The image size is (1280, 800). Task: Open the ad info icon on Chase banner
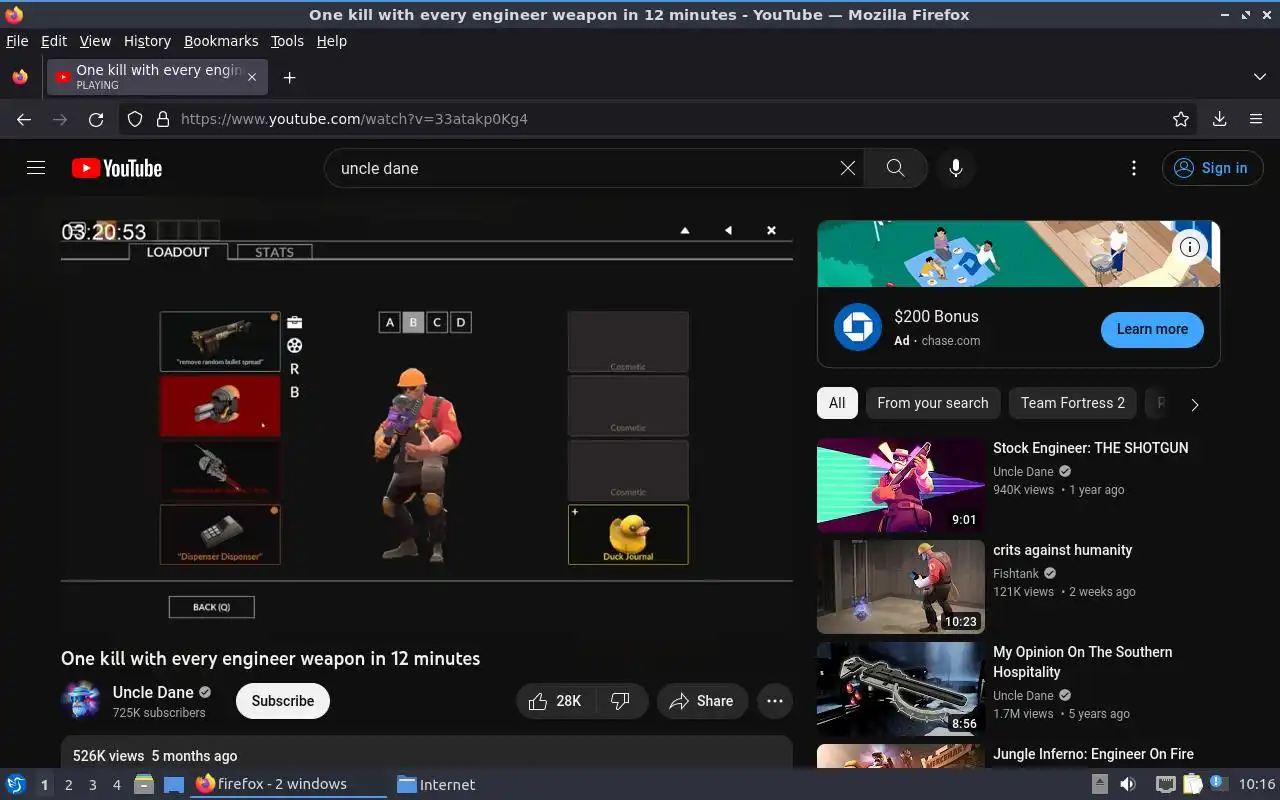pyautogui.click(x=1190, y=247)
